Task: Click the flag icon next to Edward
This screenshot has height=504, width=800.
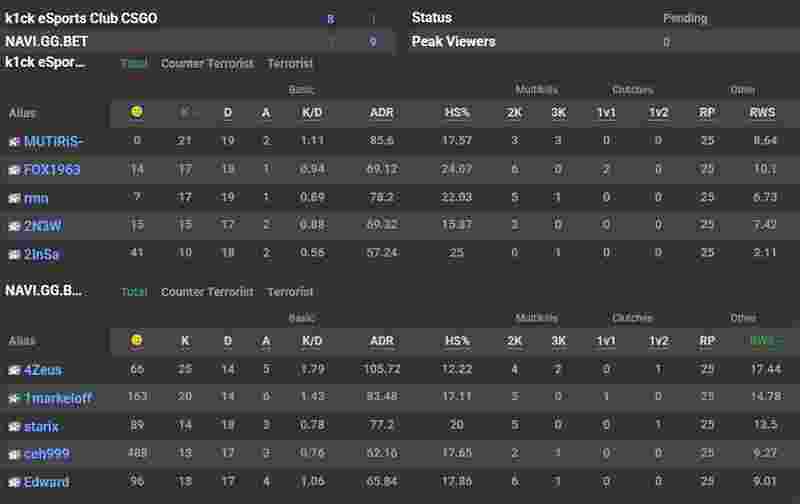Action: click(14, 482)
